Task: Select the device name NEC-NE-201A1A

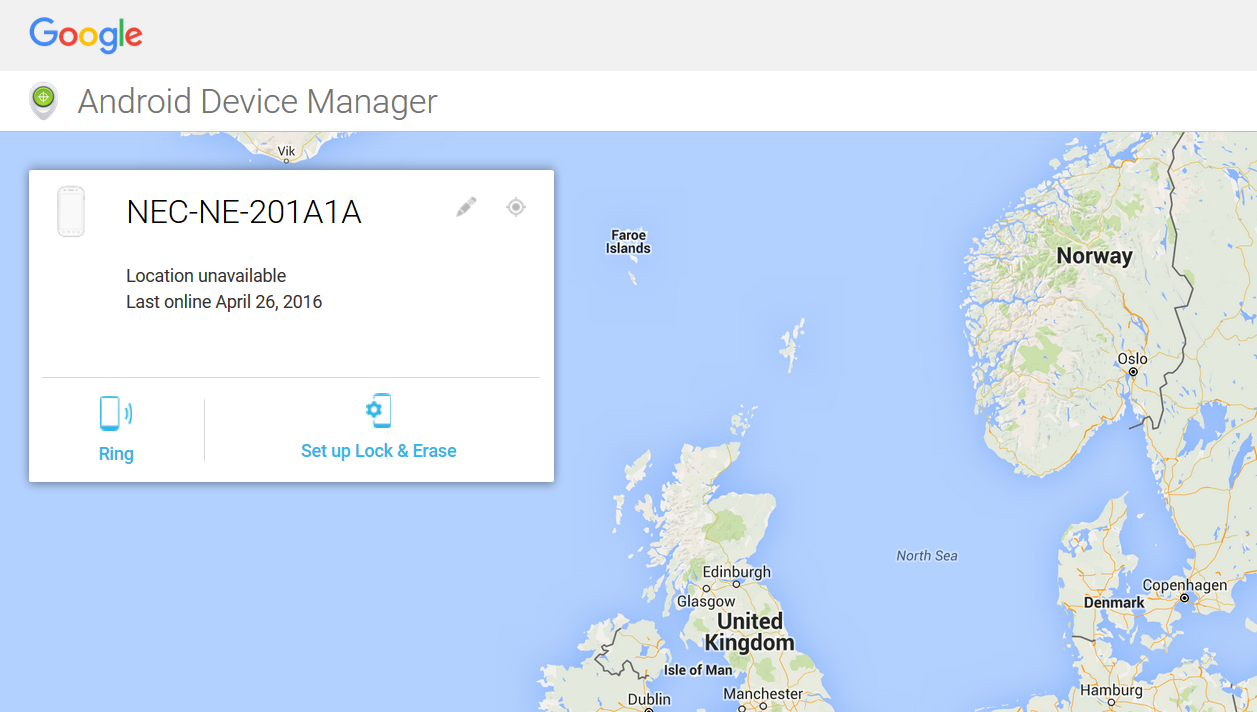Action: tap(244, 212)
